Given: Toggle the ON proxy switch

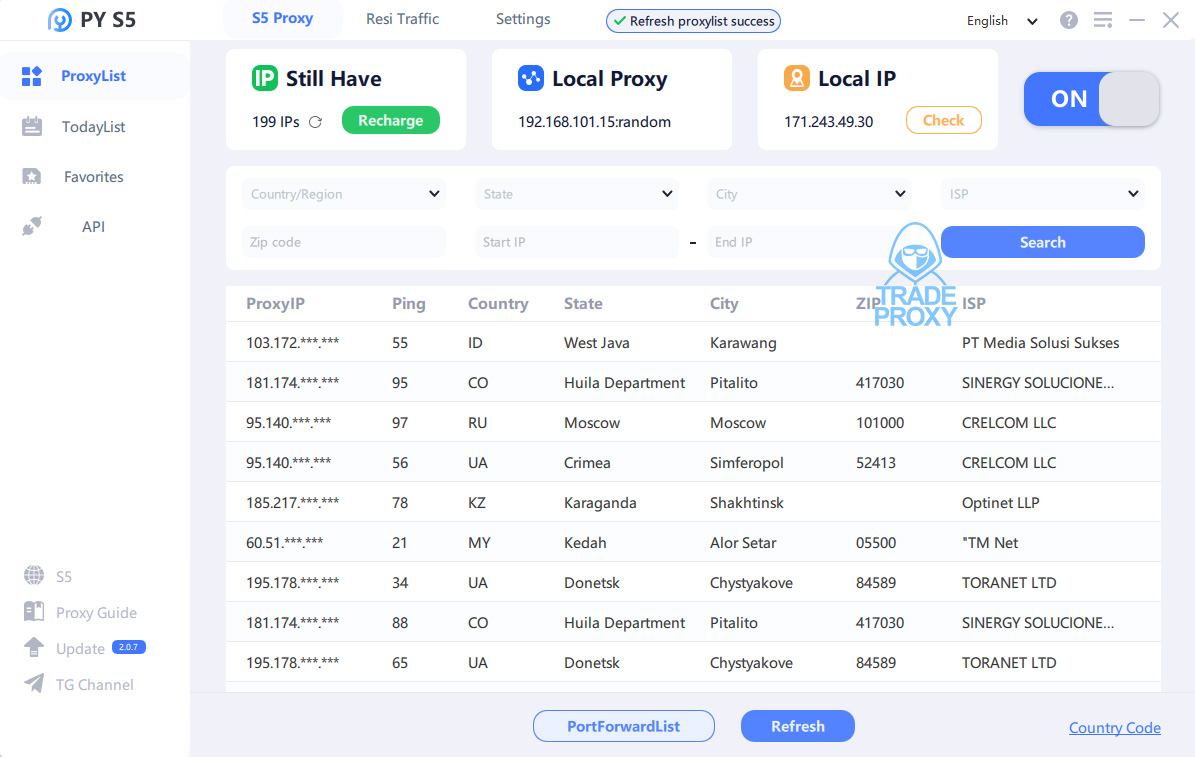Looking at the screenshot, I should click(1091, 99).
